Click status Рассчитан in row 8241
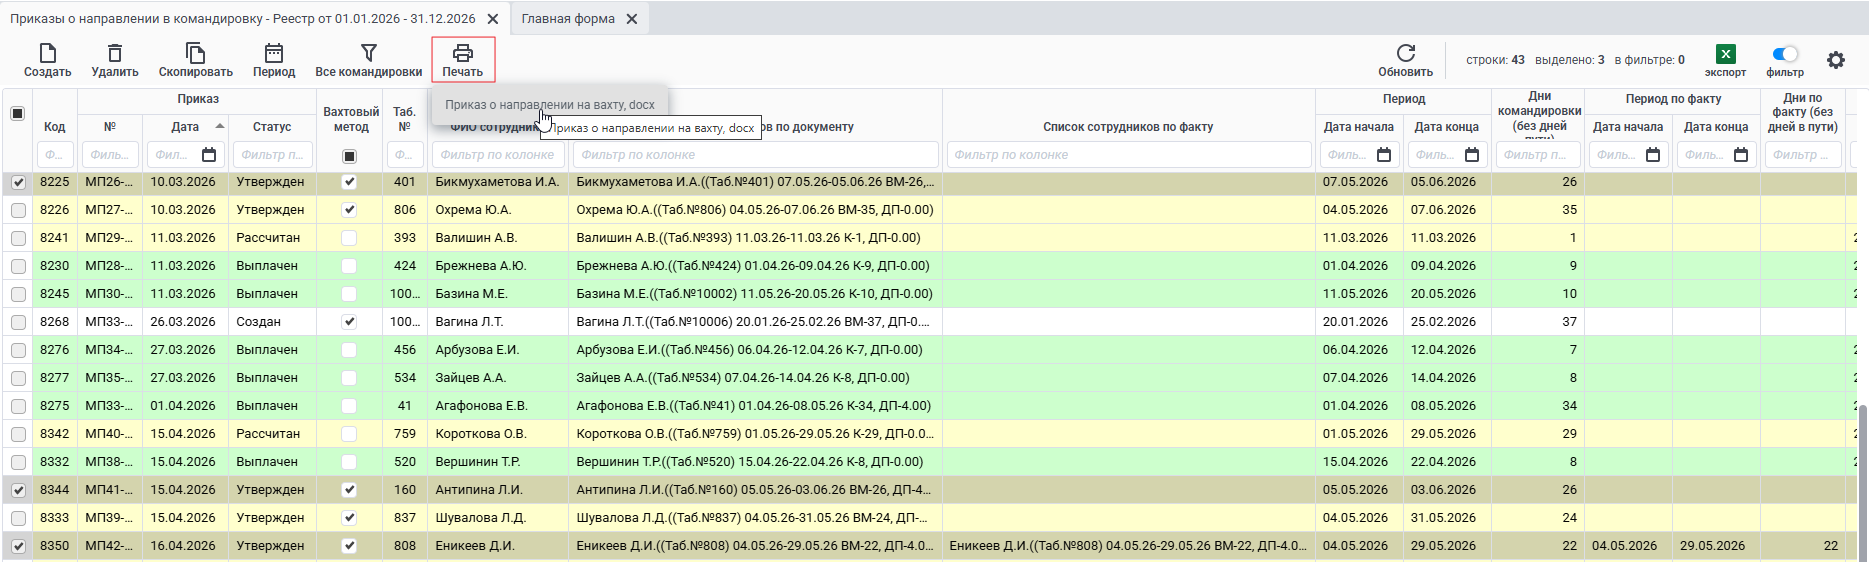Image resolution: width=1869 pixels, height=562 pixels. tap(268, 238)
